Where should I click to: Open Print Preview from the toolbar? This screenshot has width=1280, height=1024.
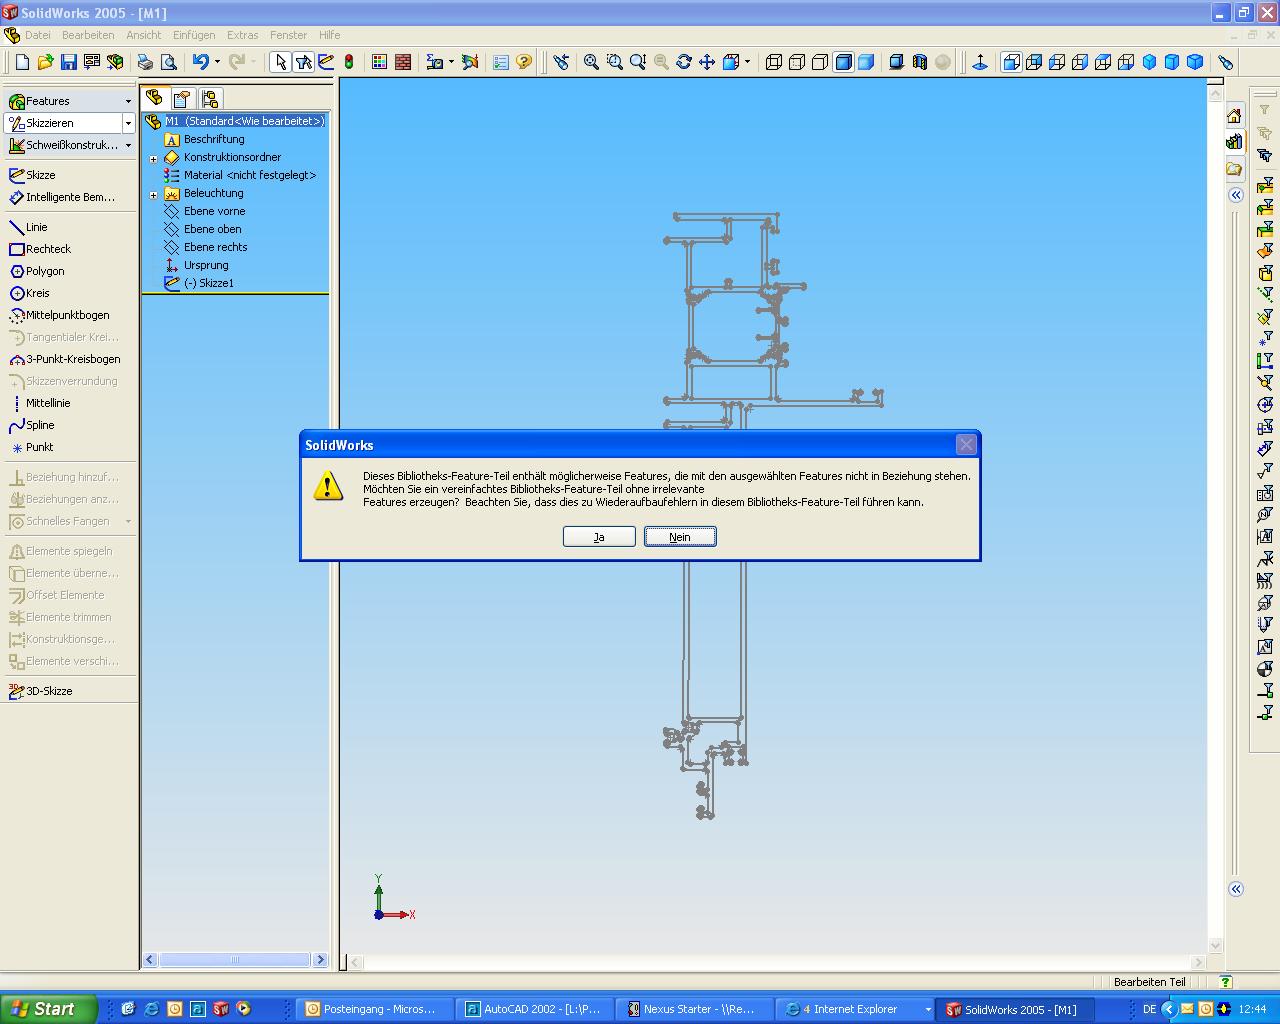[x=169, y=62]
